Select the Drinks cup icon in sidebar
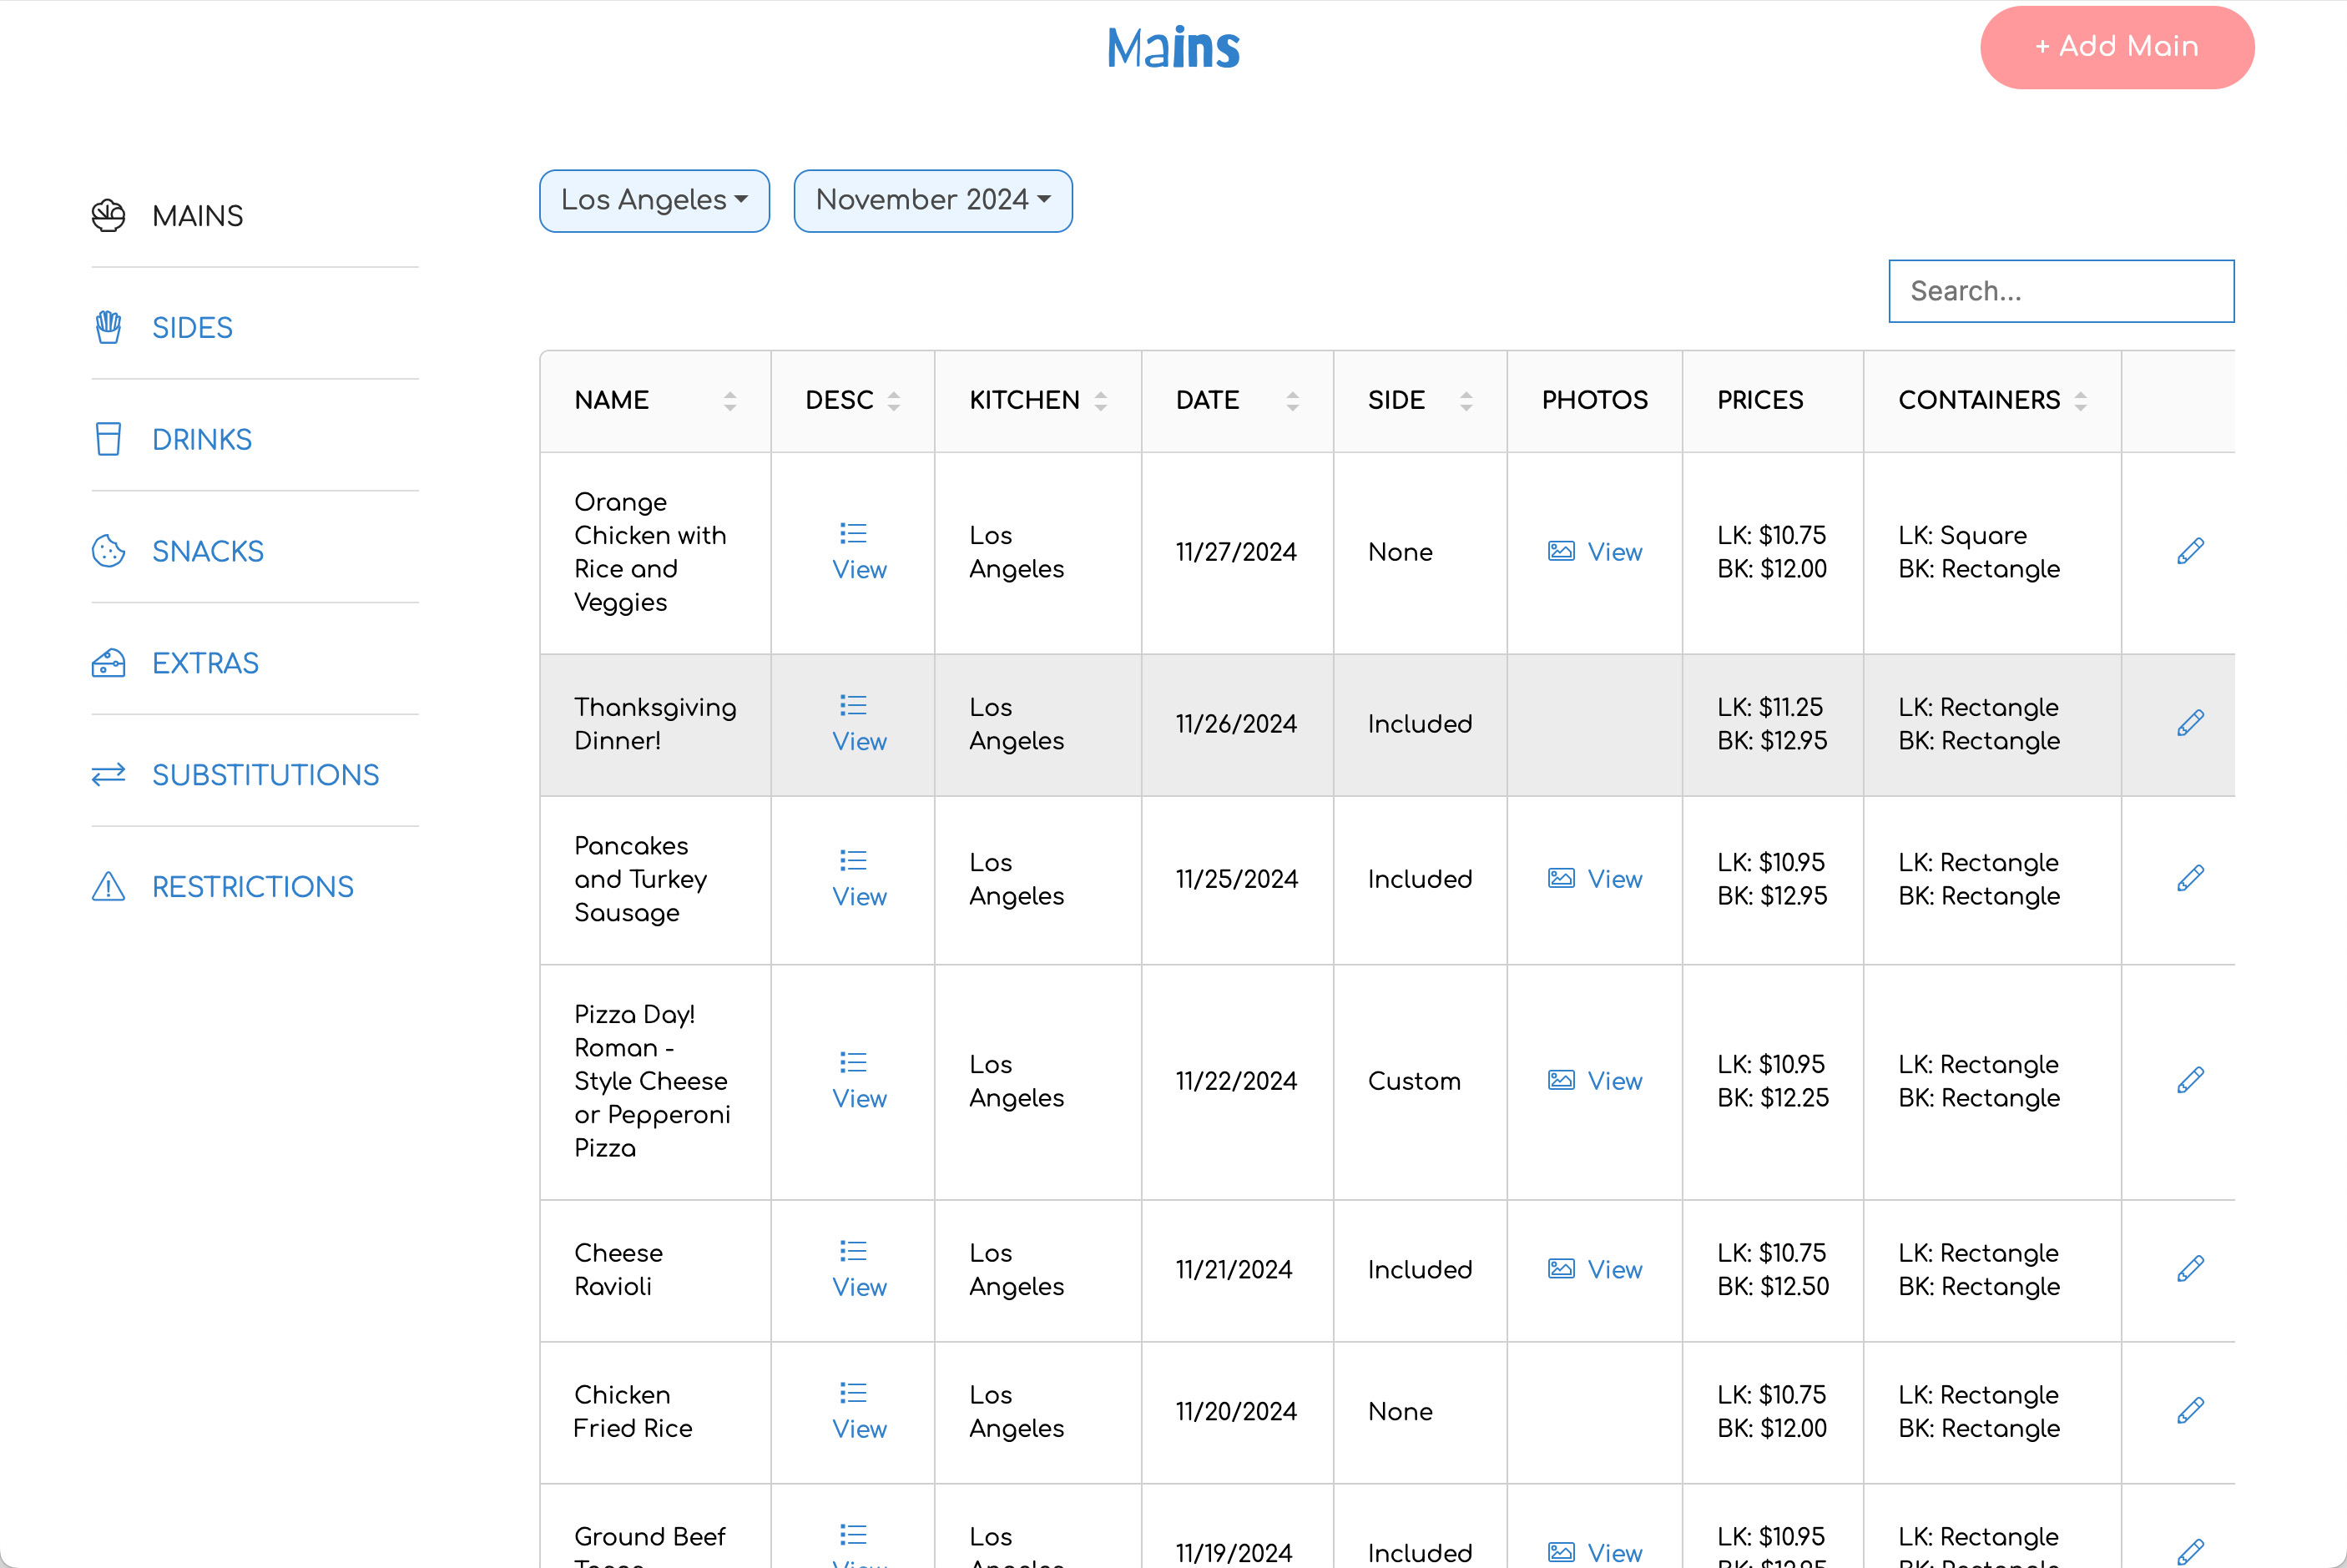The width and height of the screenshot is (2347, 1568). pos(108,439)
